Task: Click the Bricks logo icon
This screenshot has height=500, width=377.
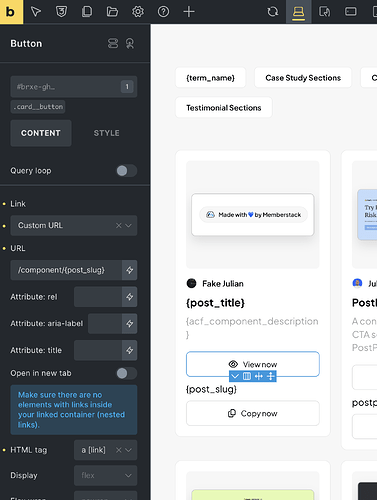Action: pyautogui.click(x=11, y=12)
